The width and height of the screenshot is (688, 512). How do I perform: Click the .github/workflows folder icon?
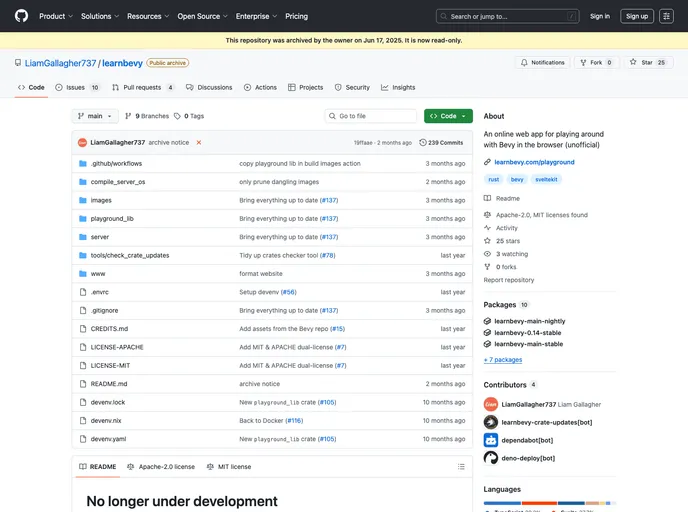pos(82,164)
